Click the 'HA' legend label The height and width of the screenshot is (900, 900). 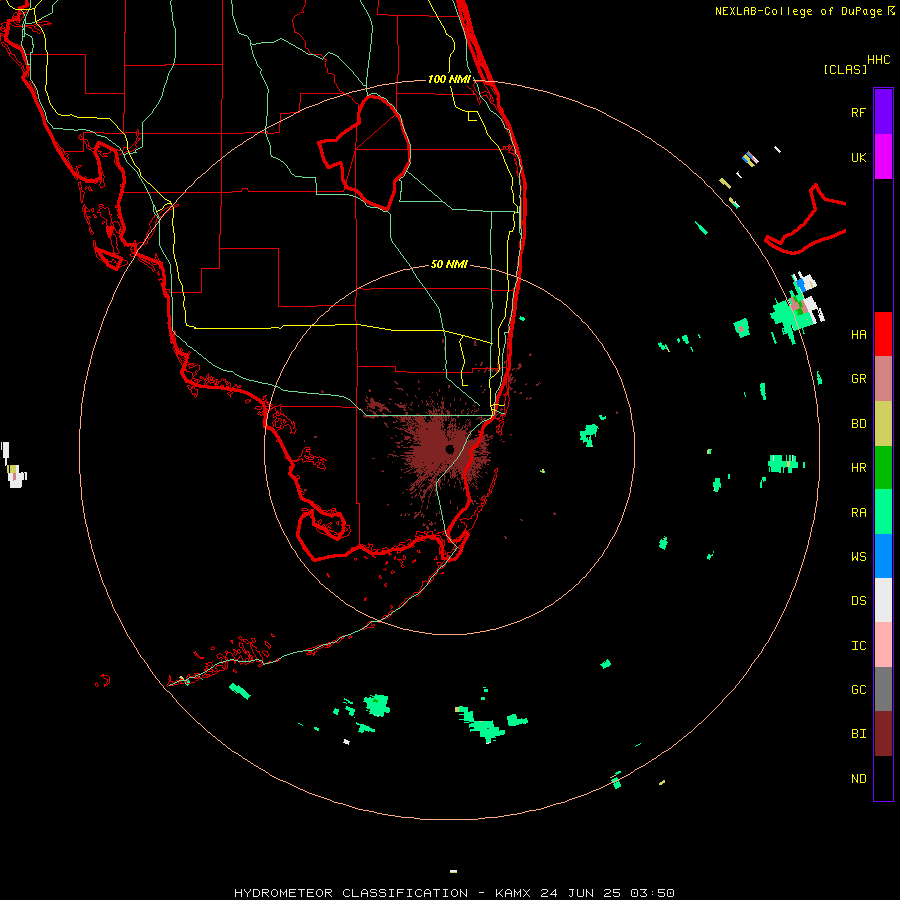[858, 334]
